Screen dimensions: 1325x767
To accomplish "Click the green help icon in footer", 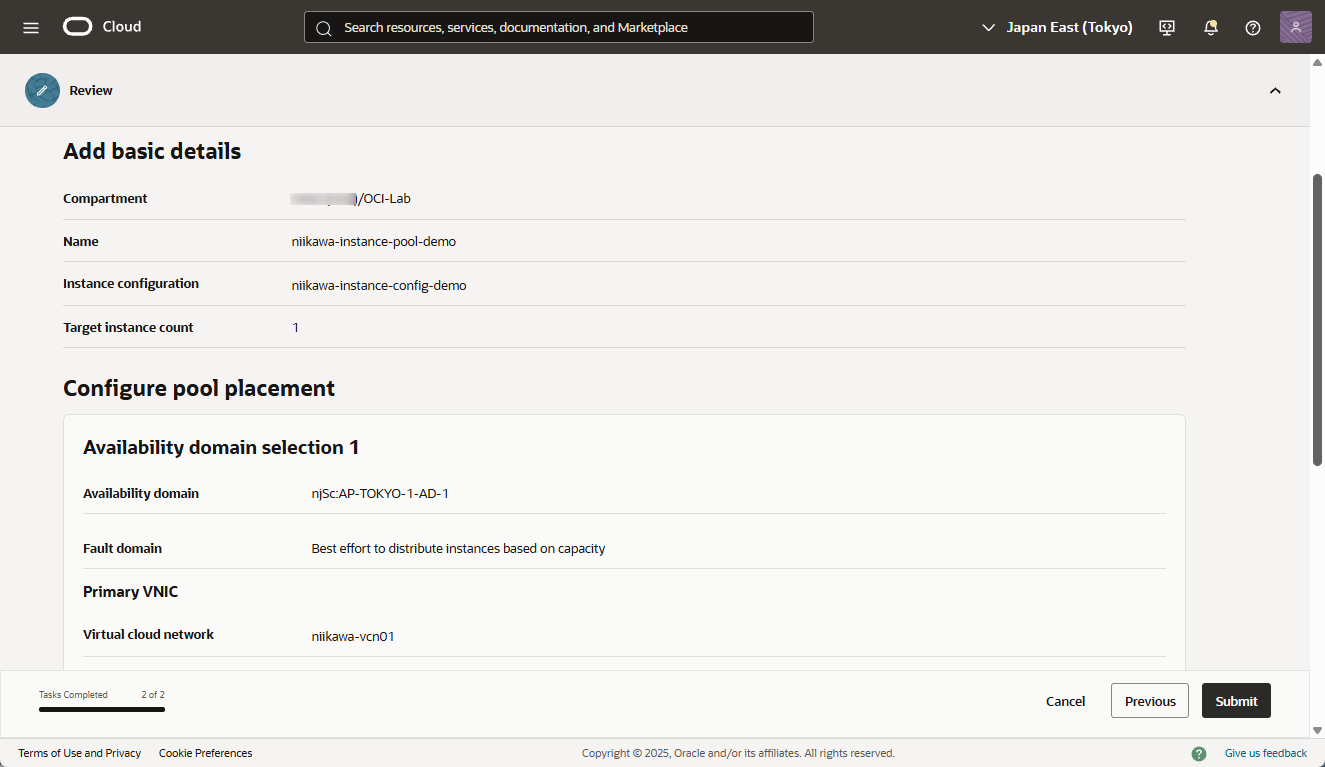I will 1198,753.
